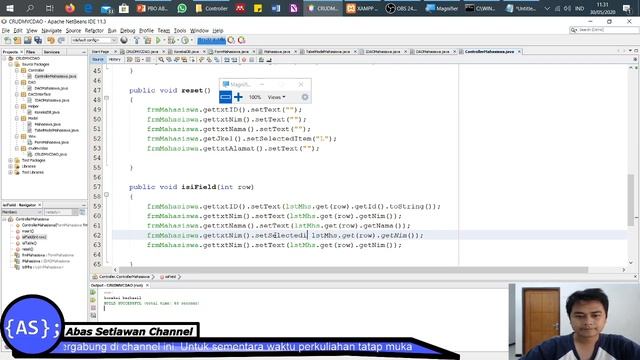Image resolution: width=640 pixels, height=360 pixels.
Task: Expand the Libraries node
Action: [11, 167]
